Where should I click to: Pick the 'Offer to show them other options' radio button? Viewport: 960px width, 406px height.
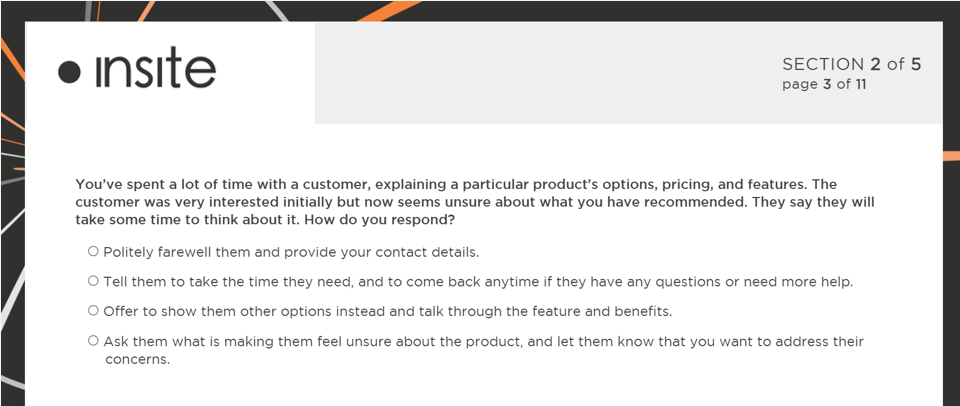coord(93,310)
